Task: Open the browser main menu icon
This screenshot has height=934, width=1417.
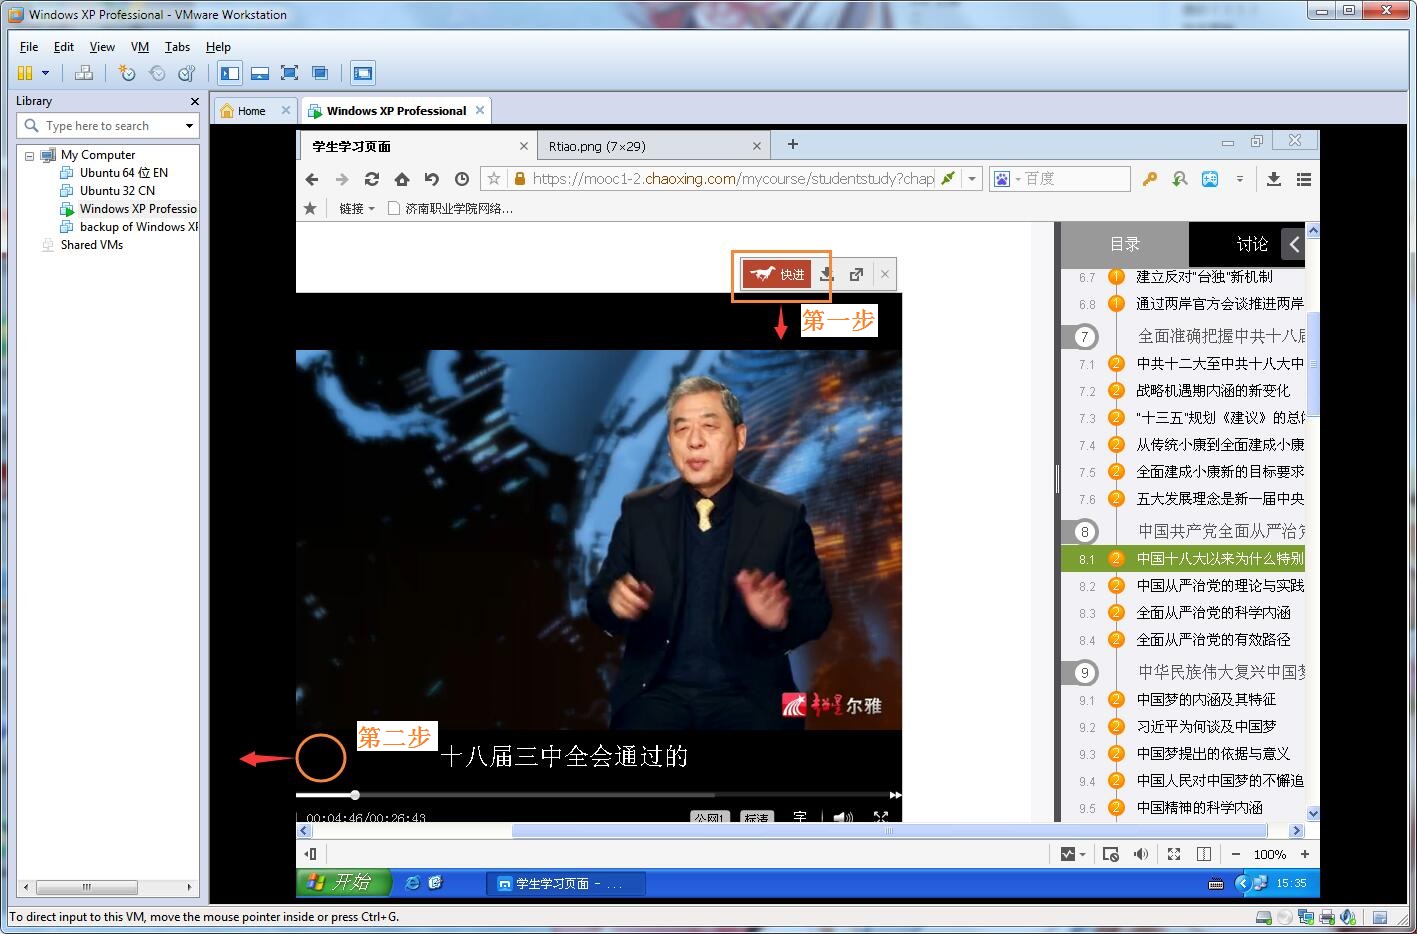Action: click(1304, 179)
